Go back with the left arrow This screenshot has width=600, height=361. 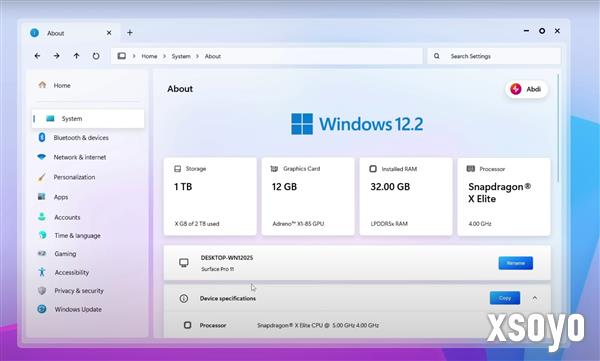point(37,56)
